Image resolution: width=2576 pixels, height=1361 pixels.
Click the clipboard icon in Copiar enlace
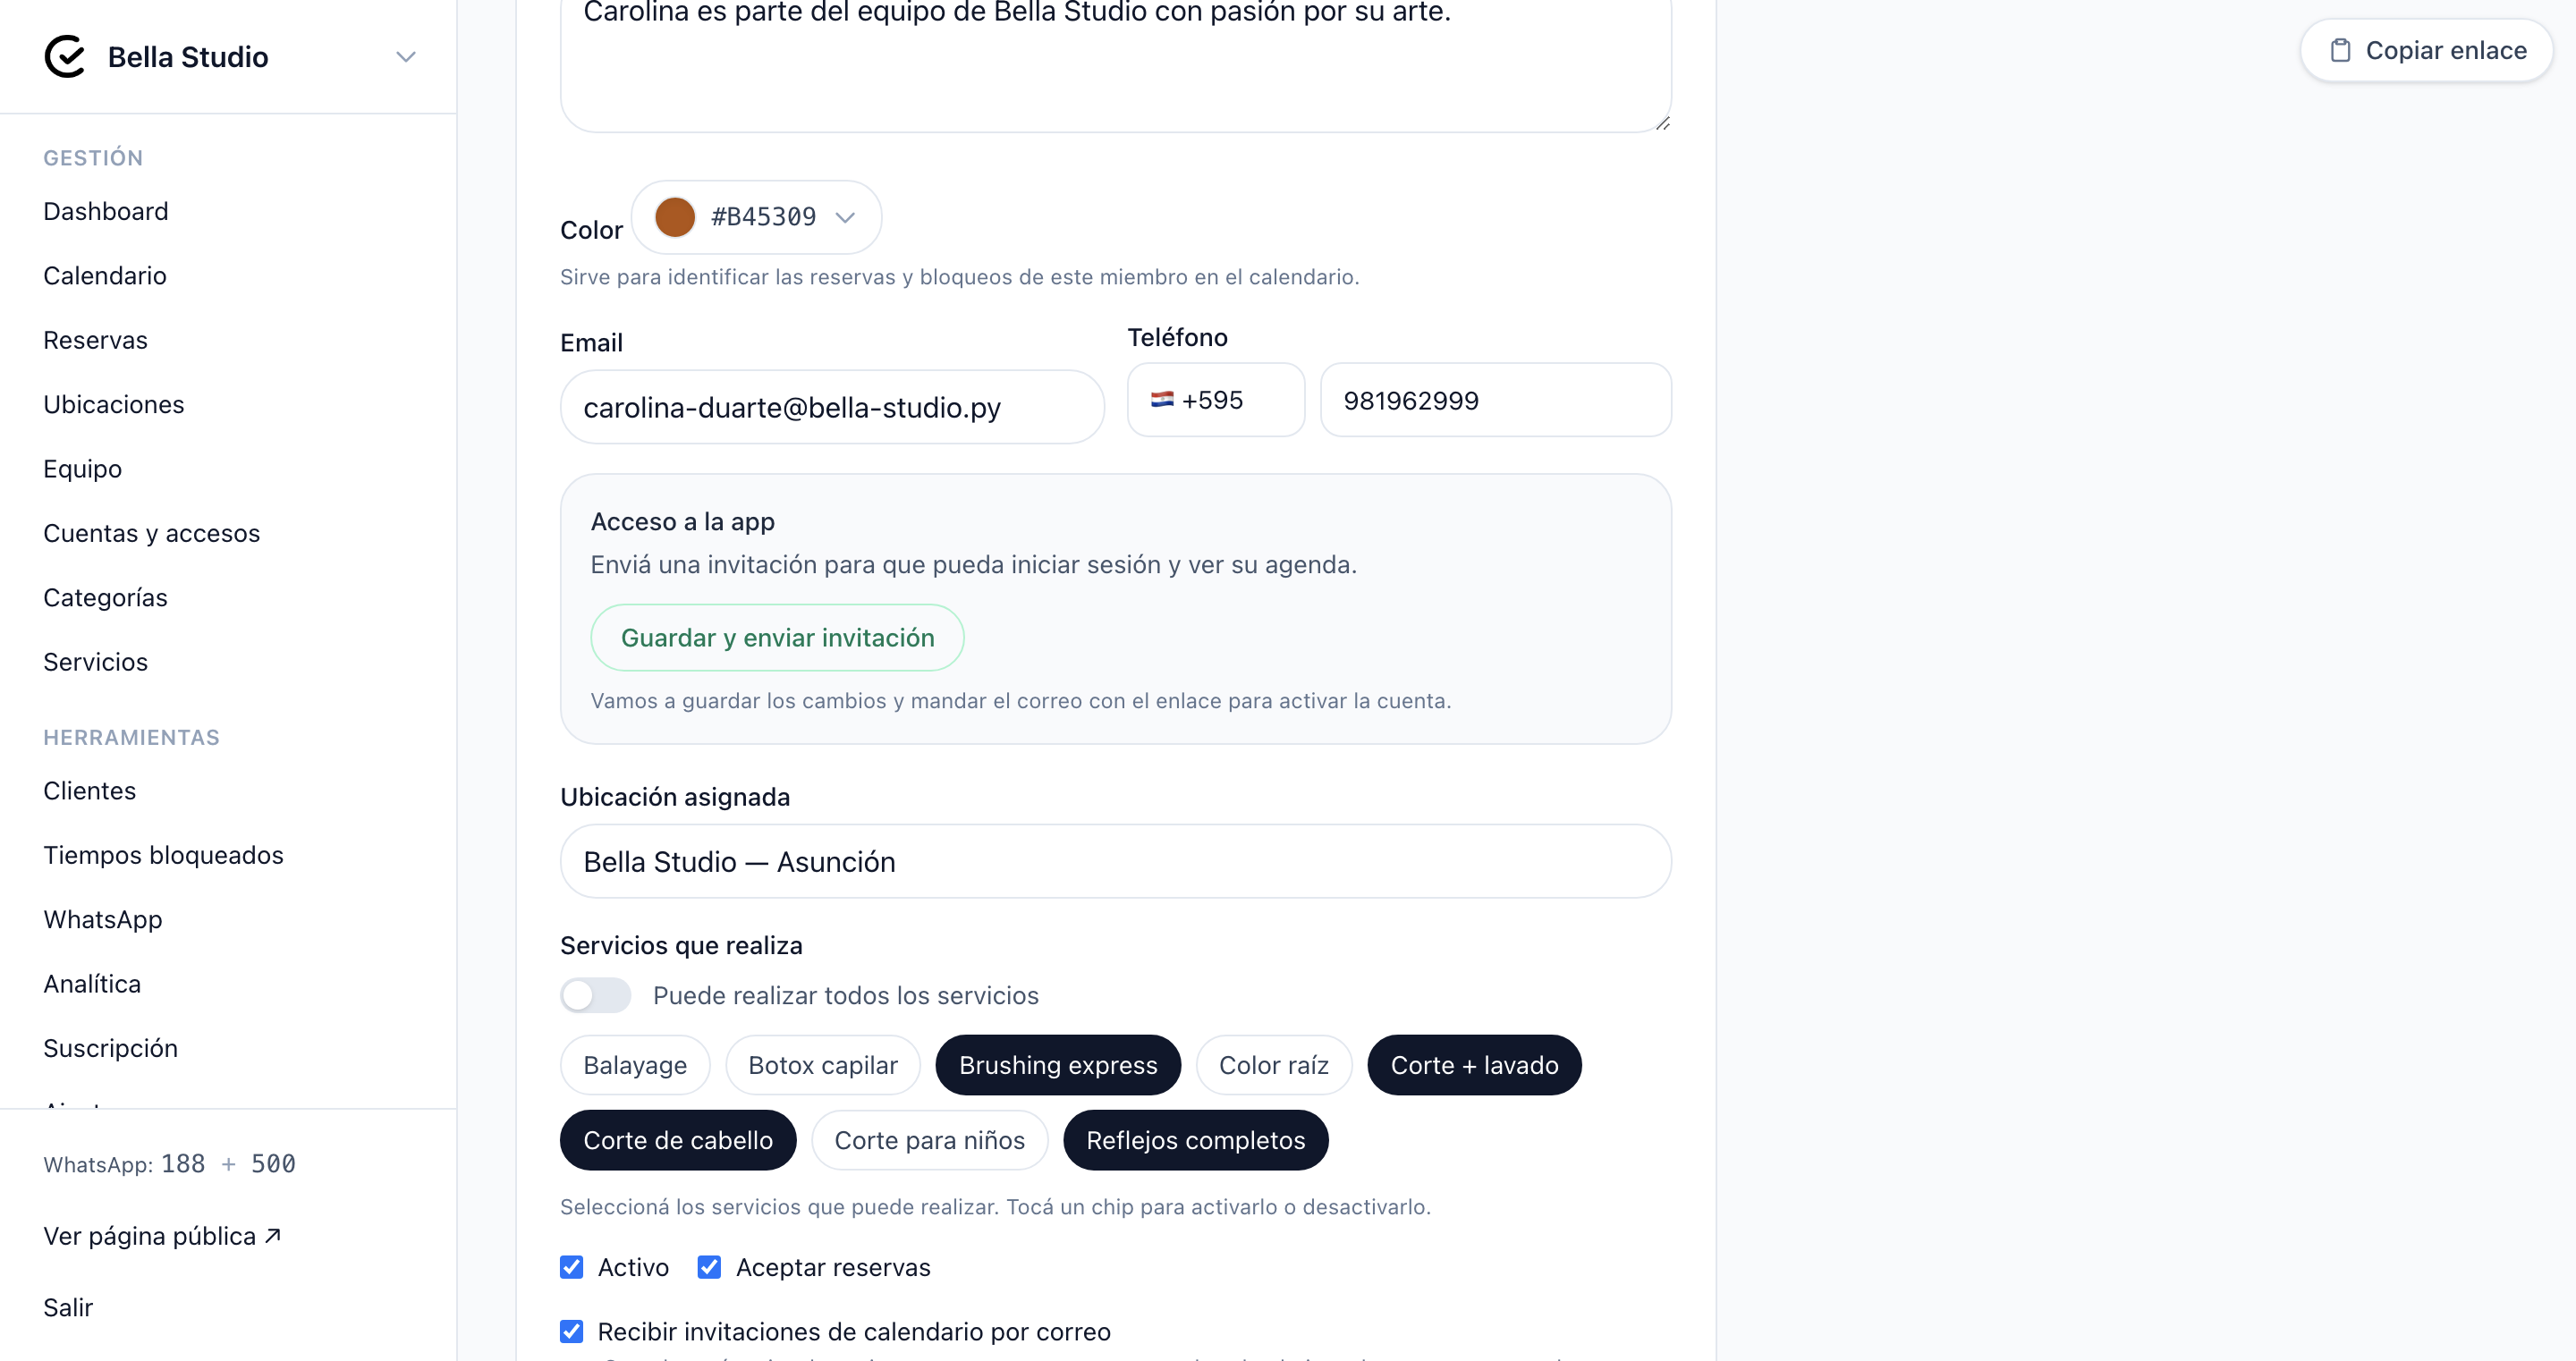tap(2340, 50)
